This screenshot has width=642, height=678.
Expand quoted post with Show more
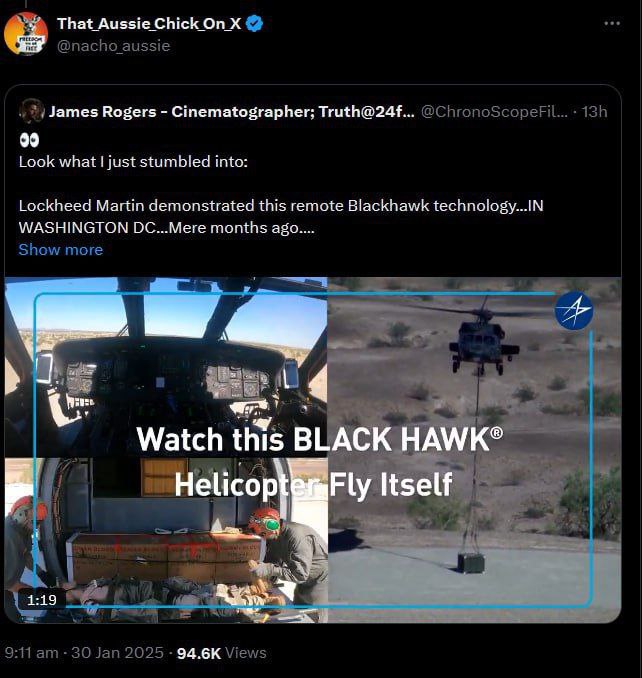61,249
